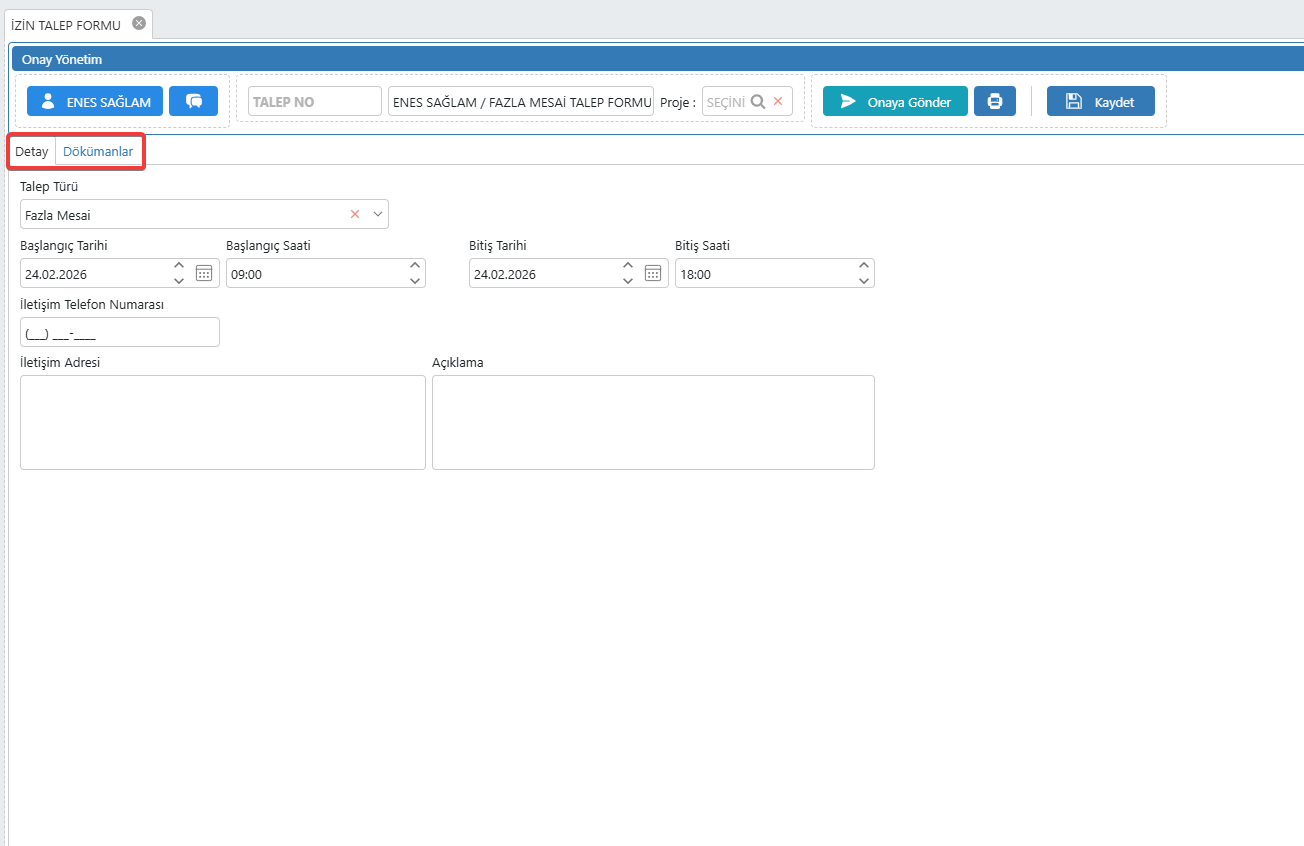The height and width of the screenshot is (846, 1304).
Task: Increase the Başlangıç Tarihi date value
Action: click(x=179, y=266)
